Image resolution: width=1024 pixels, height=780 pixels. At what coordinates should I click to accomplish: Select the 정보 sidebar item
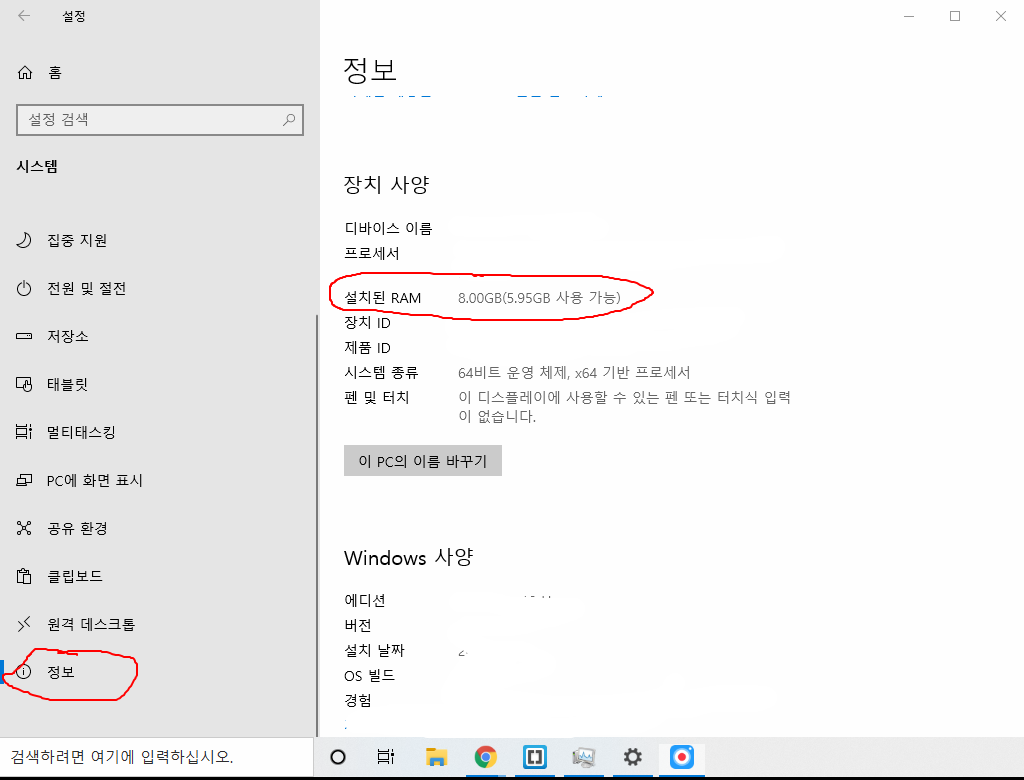point(60,672)
